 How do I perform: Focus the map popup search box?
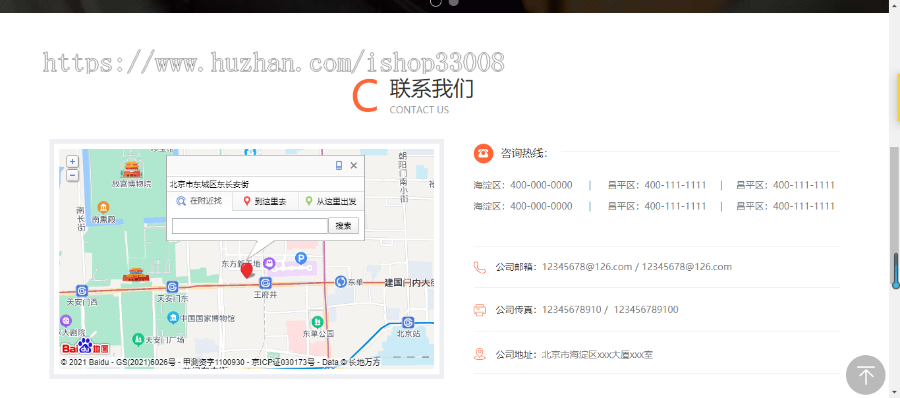(250, 226)
